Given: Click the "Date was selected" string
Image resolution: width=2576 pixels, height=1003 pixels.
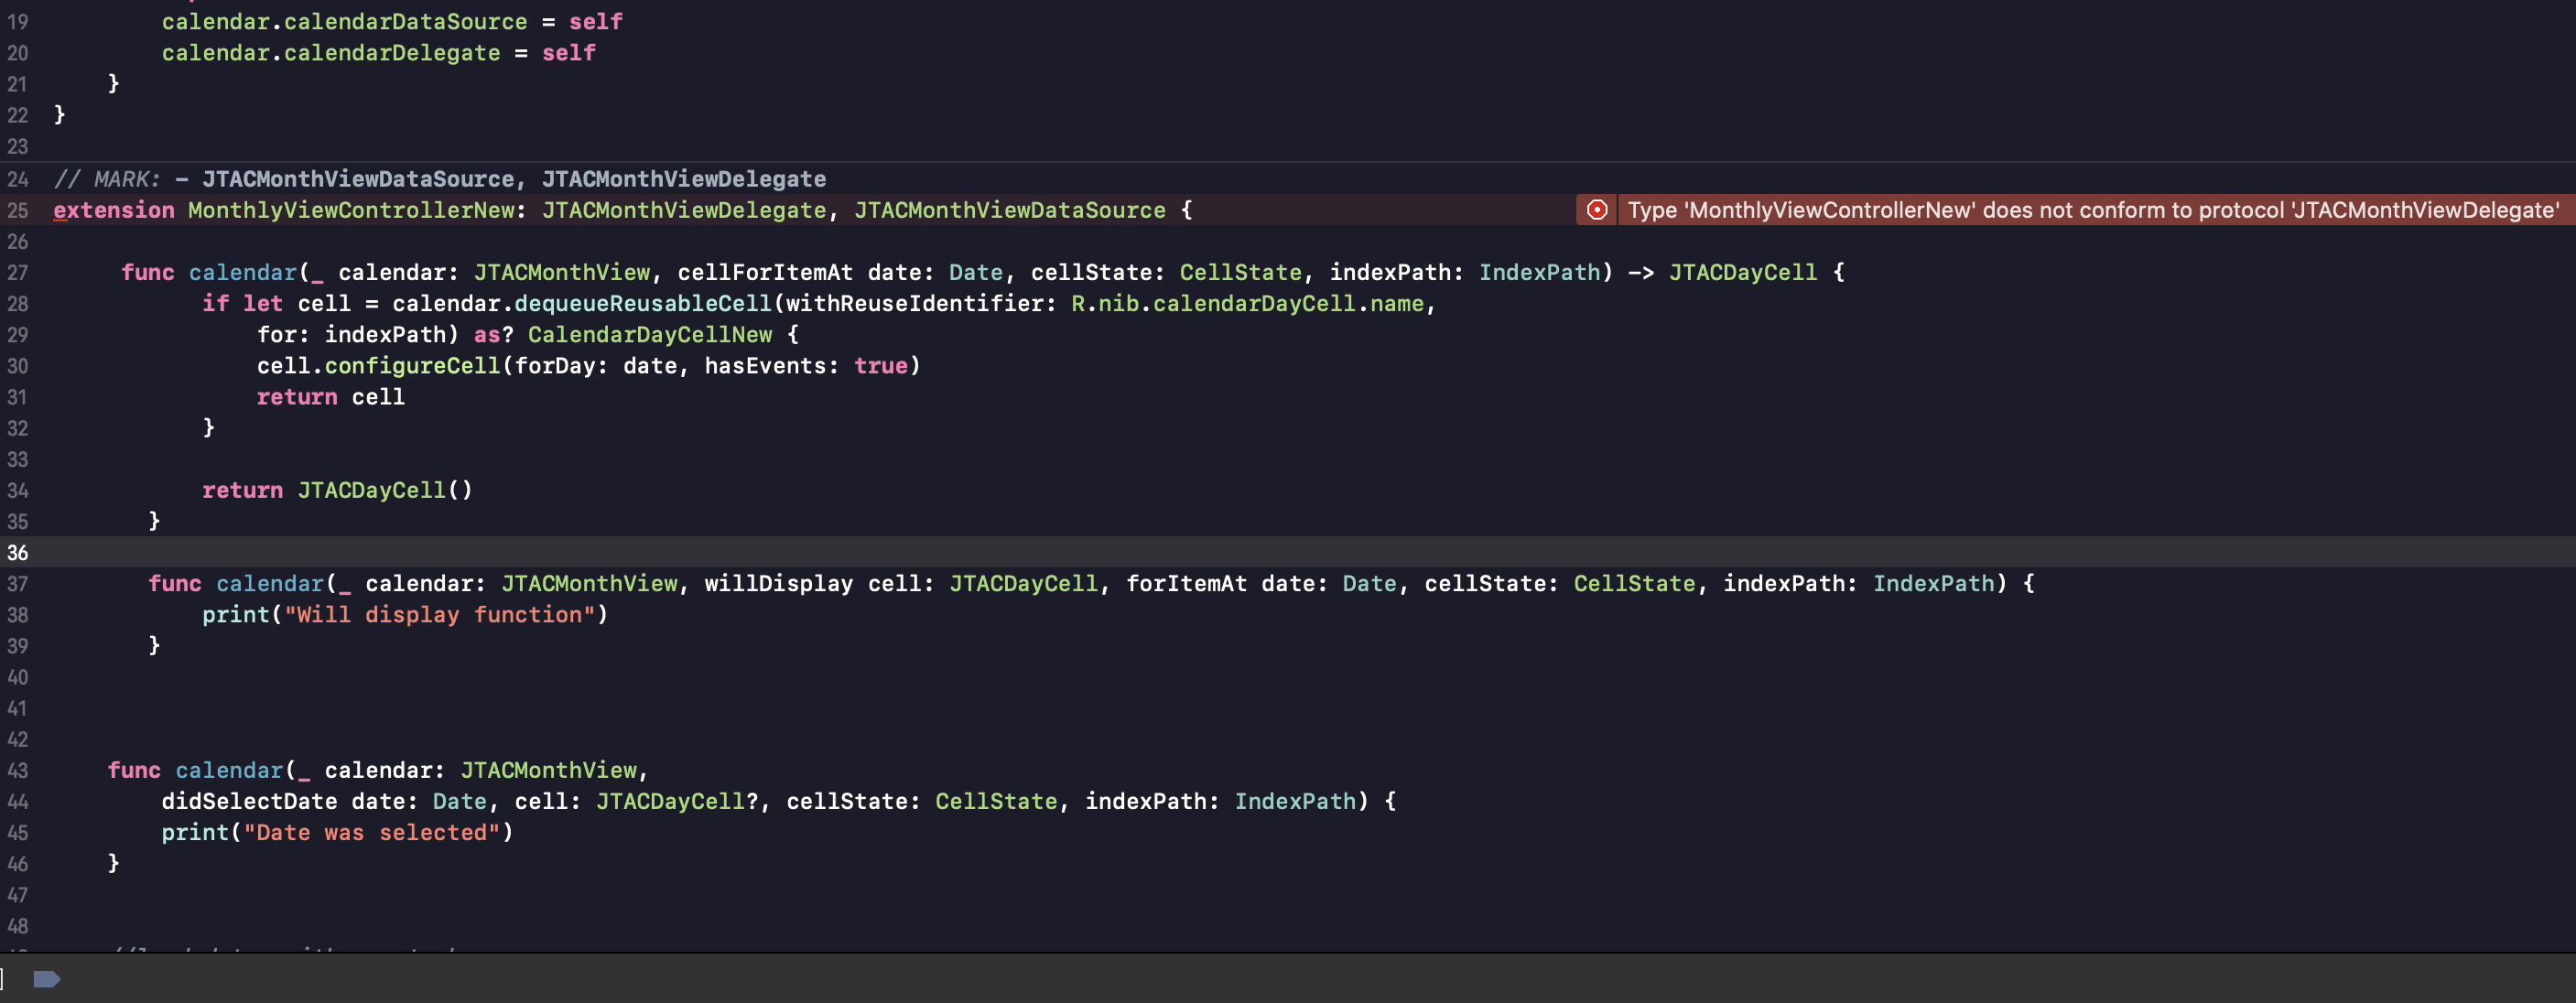Looking at the screenshot, I should pos(371,833).
